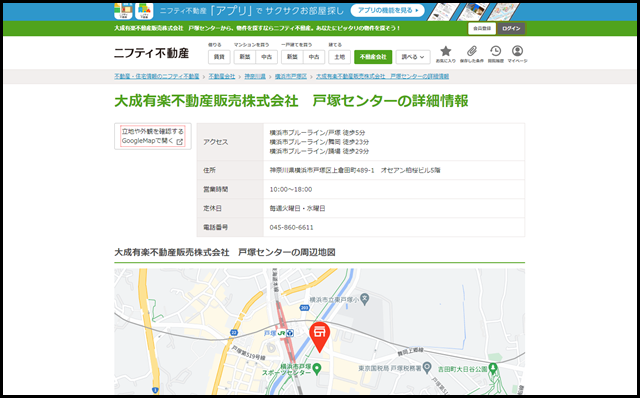Open breadcrumb link 神奈川県
Viewport: 640px width, 398px height.
pyautogui.click(x=255, y=76)
